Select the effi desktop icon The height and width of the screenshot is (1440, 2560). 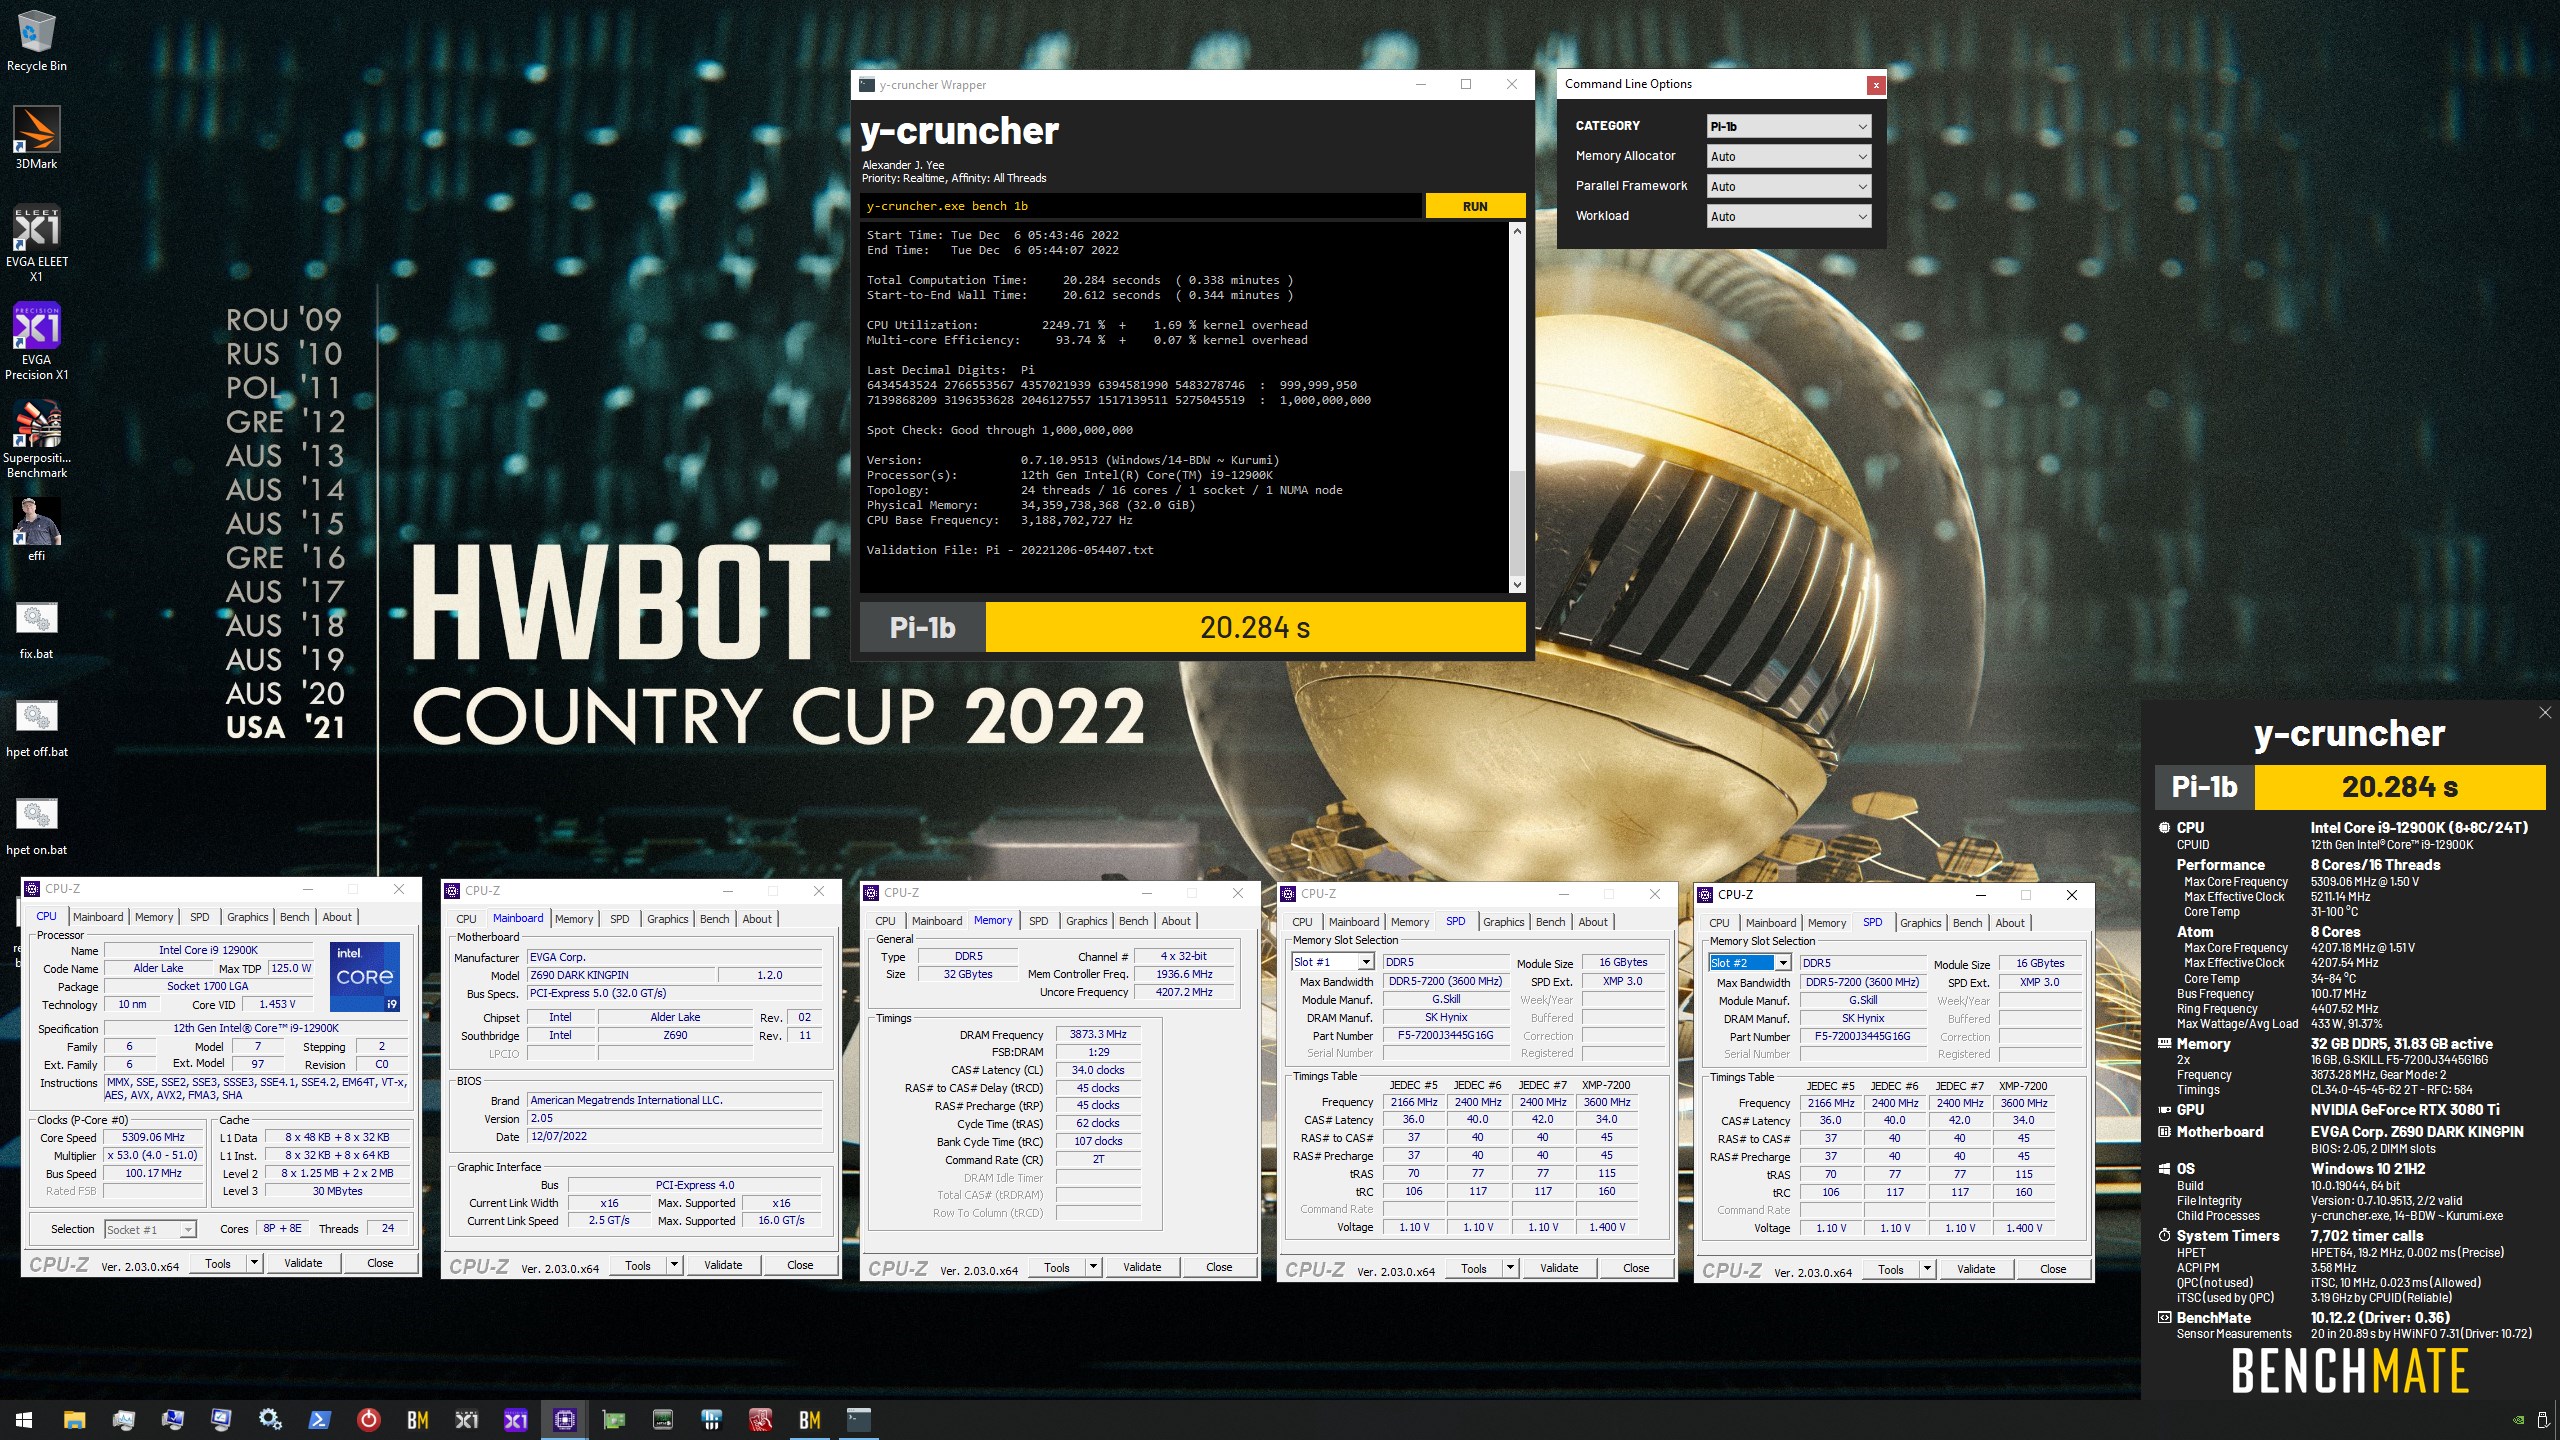pyautogui.click(x=37, y=530)
